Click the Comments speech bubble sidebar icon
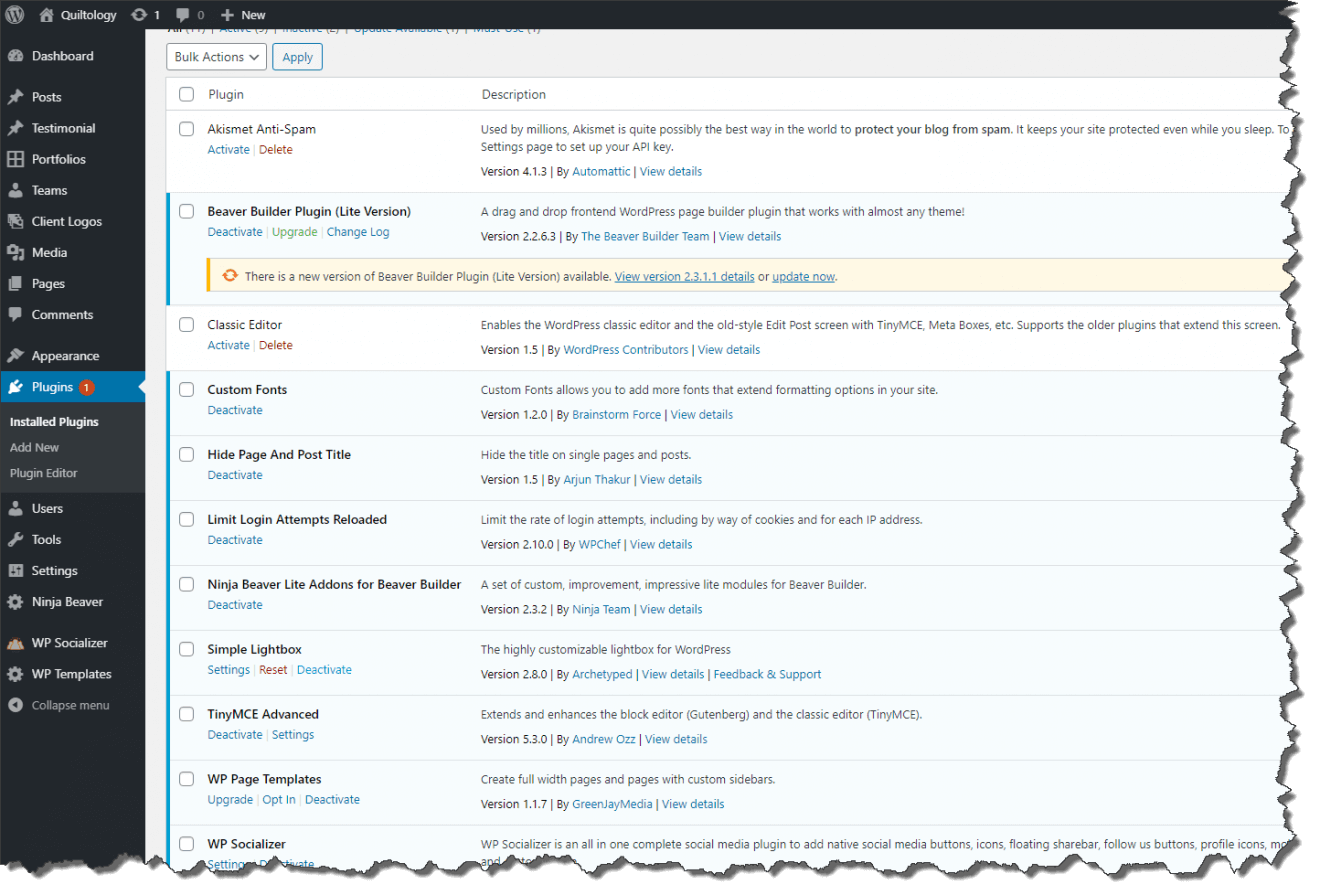1320x895 pixels. coord(15,314)
